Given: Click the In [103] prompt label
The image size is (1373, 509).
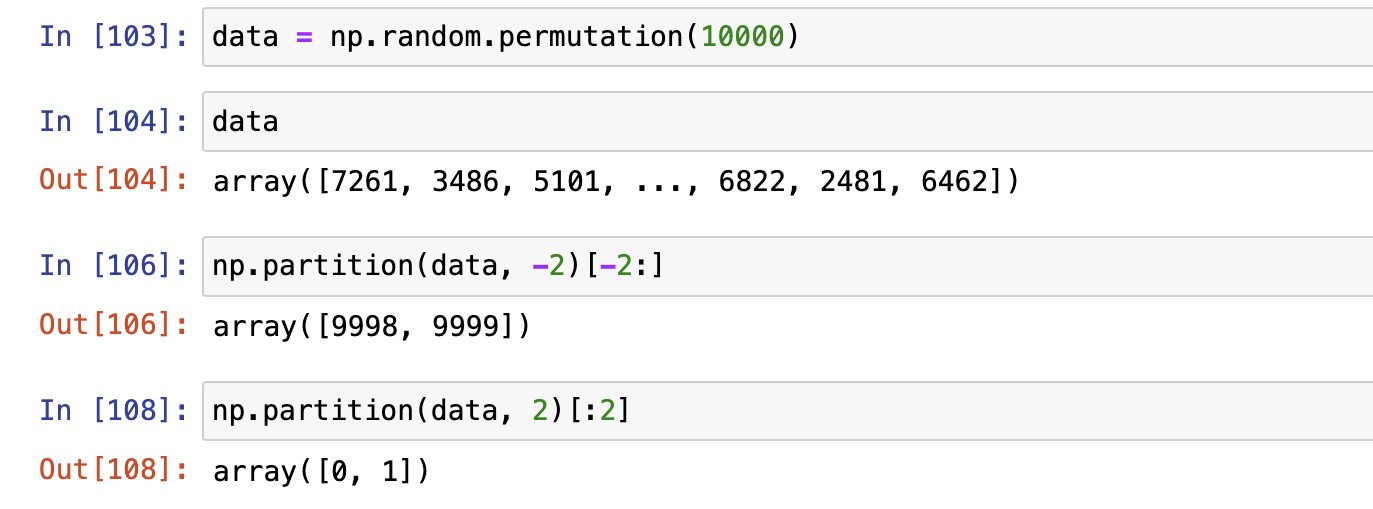Looking at the screenshot, I should [114, 37].
